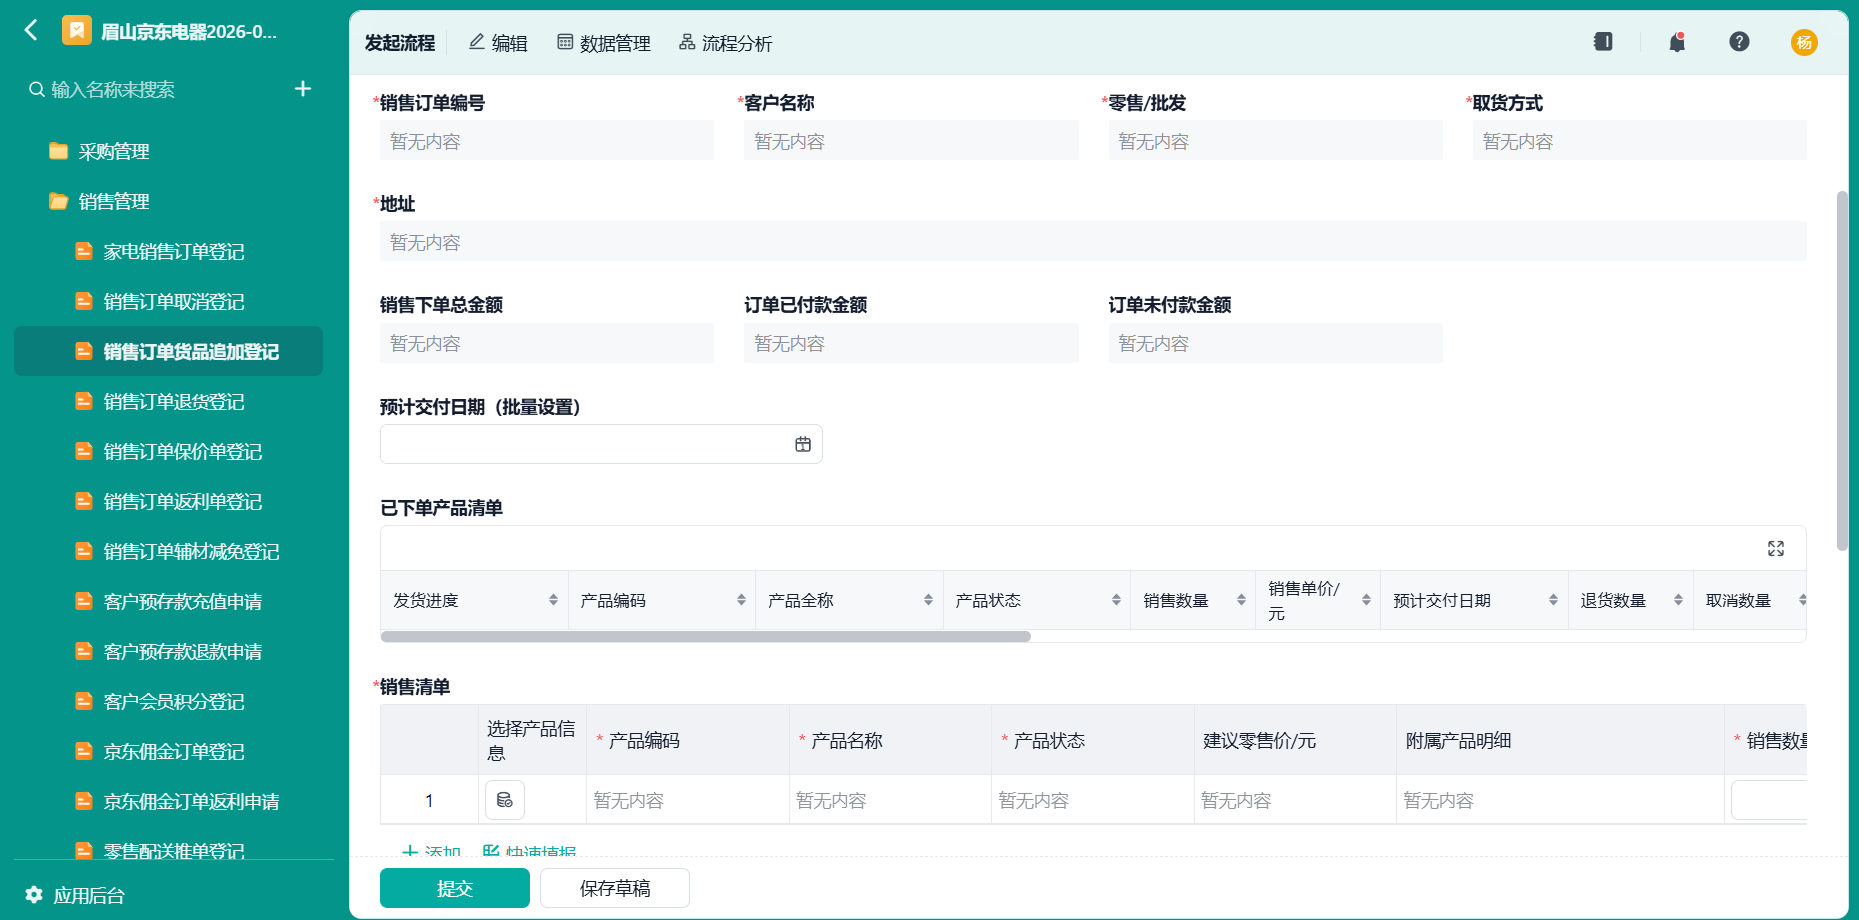Click the 地址 field

[x=1093, y=242]
